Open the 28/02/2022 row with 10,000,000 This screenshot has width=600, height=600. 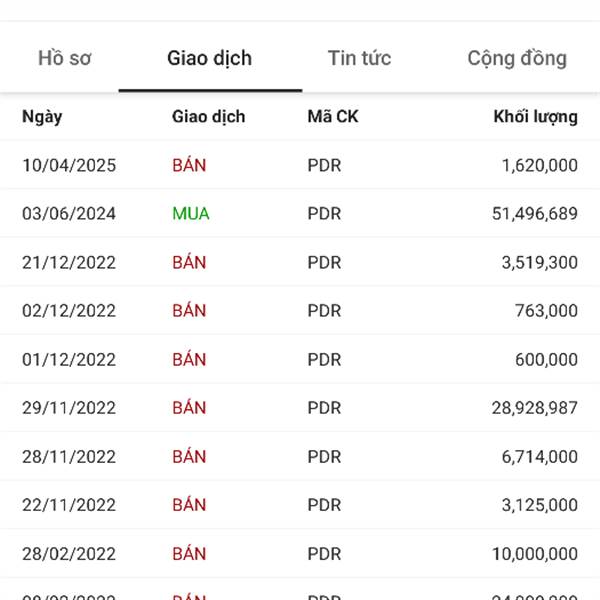point(300,554)
